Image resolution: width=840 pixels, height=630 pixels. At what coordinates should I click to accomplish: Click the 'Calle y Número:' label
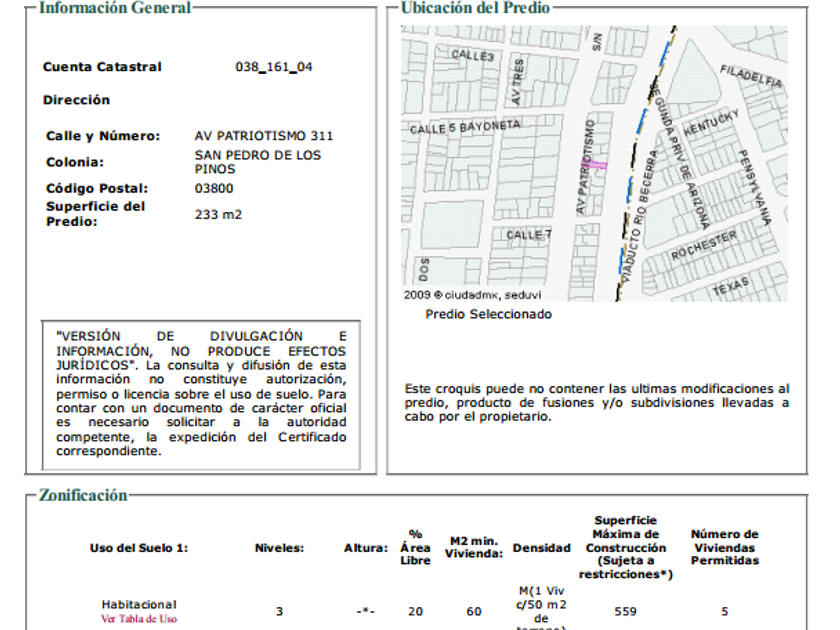[103, 136]
